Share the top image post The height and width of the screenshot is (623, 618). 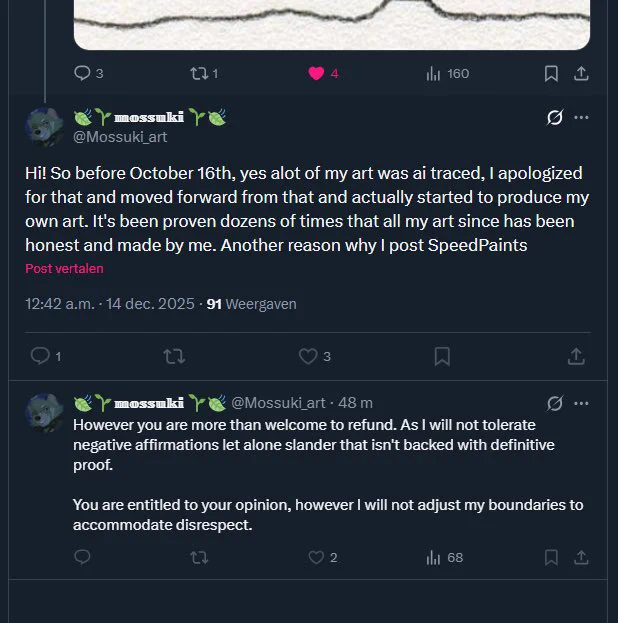coord(581,74)
